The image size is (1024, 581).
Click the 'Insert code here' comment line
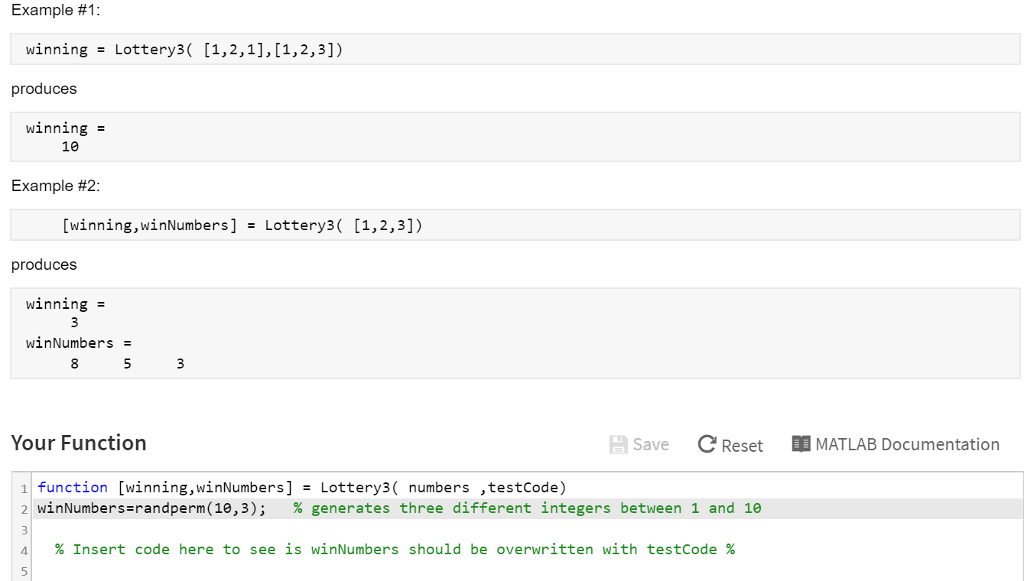(395, 550)
